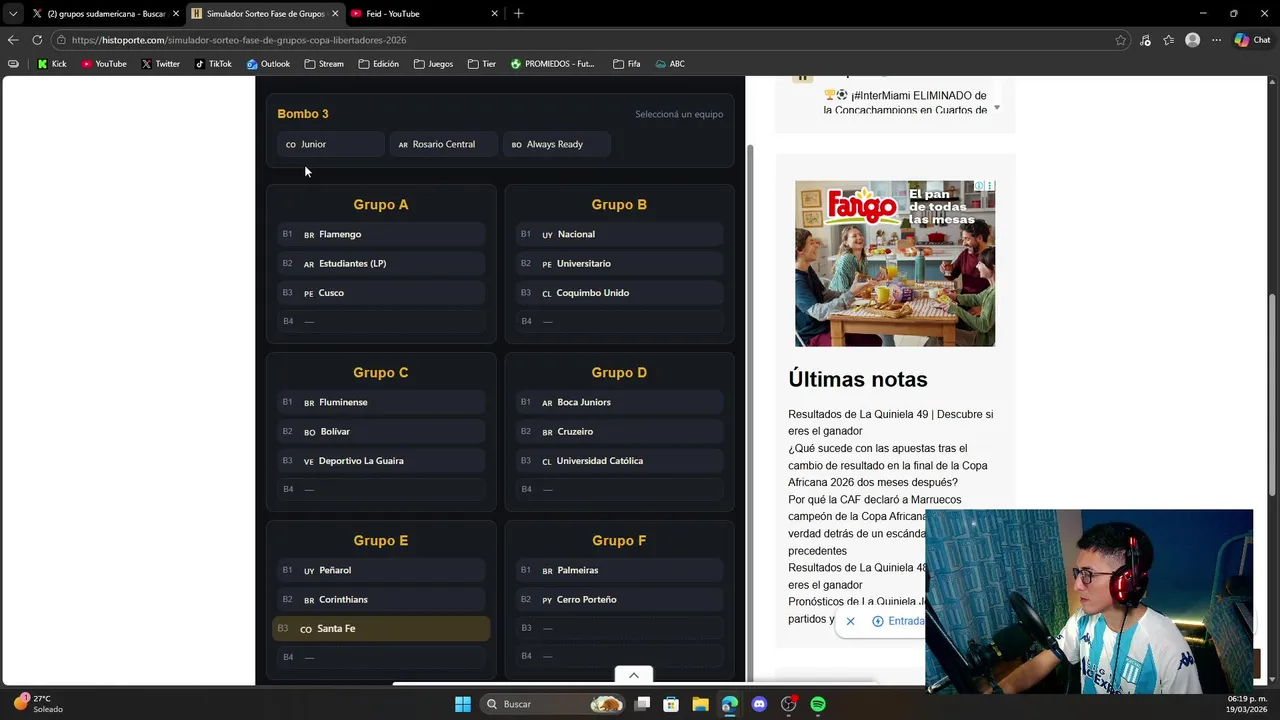Open Juegos bookmarks folder
The height and width of the screenshot is (720, 1280).
433,64
